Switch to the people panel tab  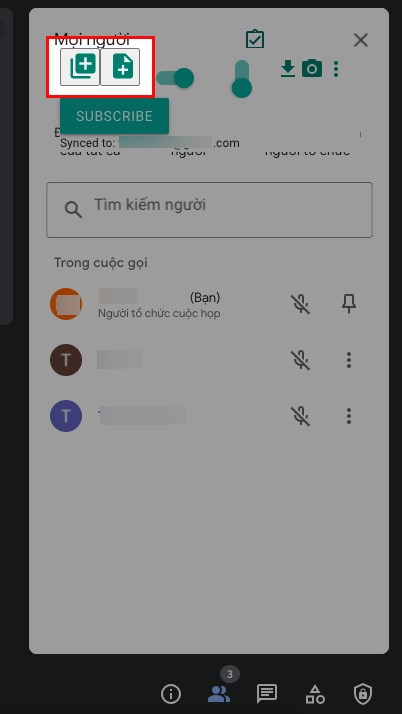pyautogui.click(x=219, y=694)
